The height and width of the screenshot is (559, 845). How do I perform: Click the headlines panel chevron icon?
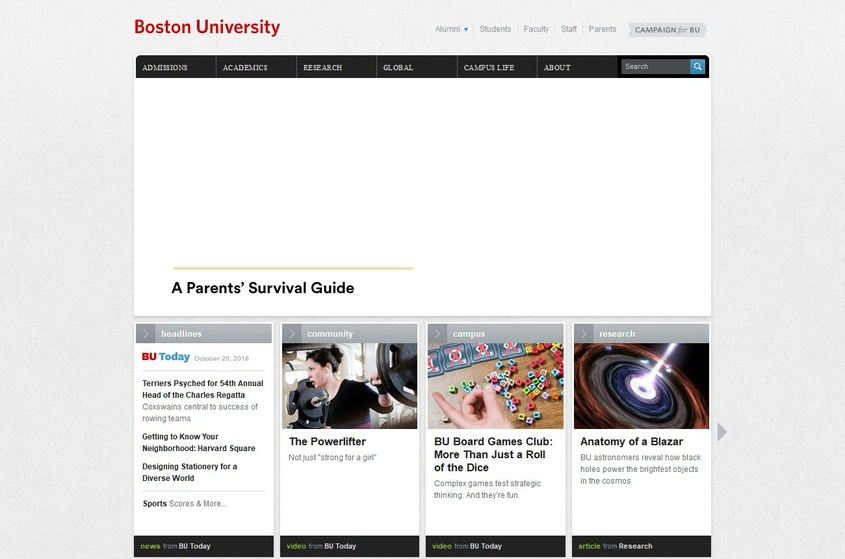pos(146,334)
